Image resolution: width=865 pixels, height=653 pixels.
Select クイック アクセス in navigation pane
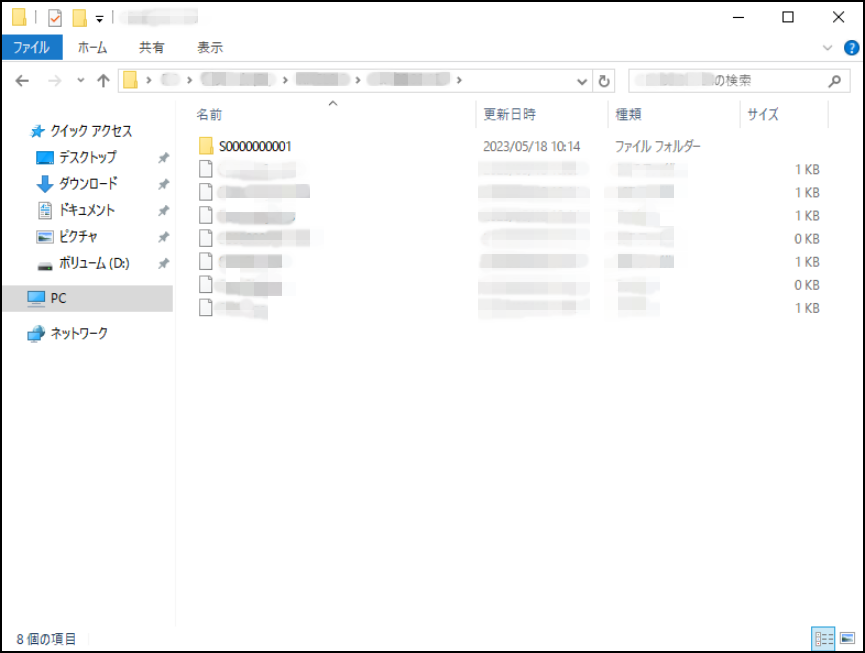[91, 131]
